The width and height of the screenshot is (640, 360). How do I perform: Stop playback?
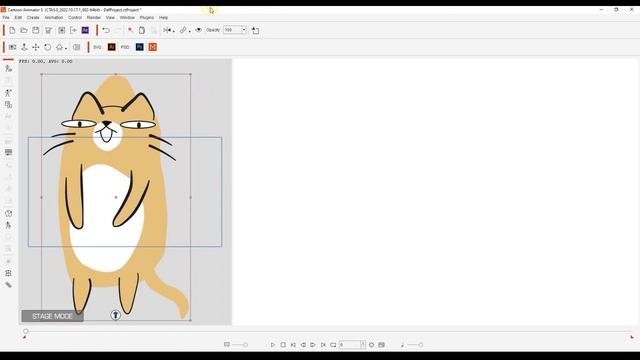point(283,345)
